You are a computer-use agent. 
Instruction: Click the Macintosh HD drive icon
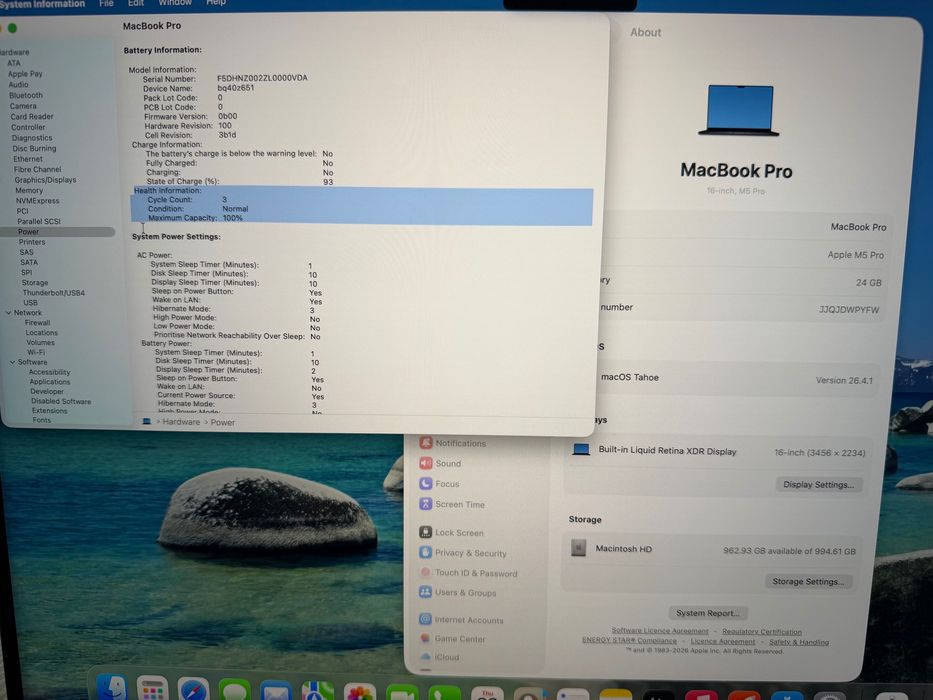(x=578, y=548)
